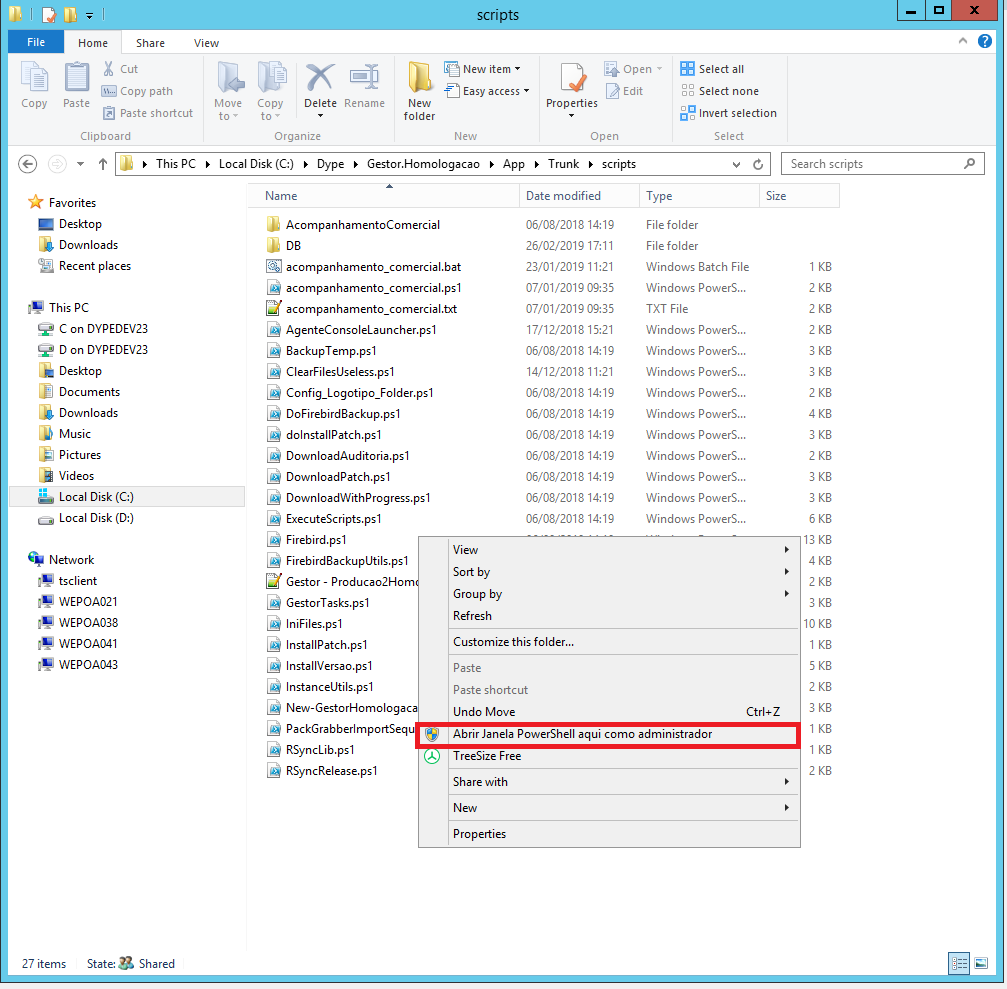Screen dimensions: 1007x989
Task: Open the File tab
Action: pos(36,42)
